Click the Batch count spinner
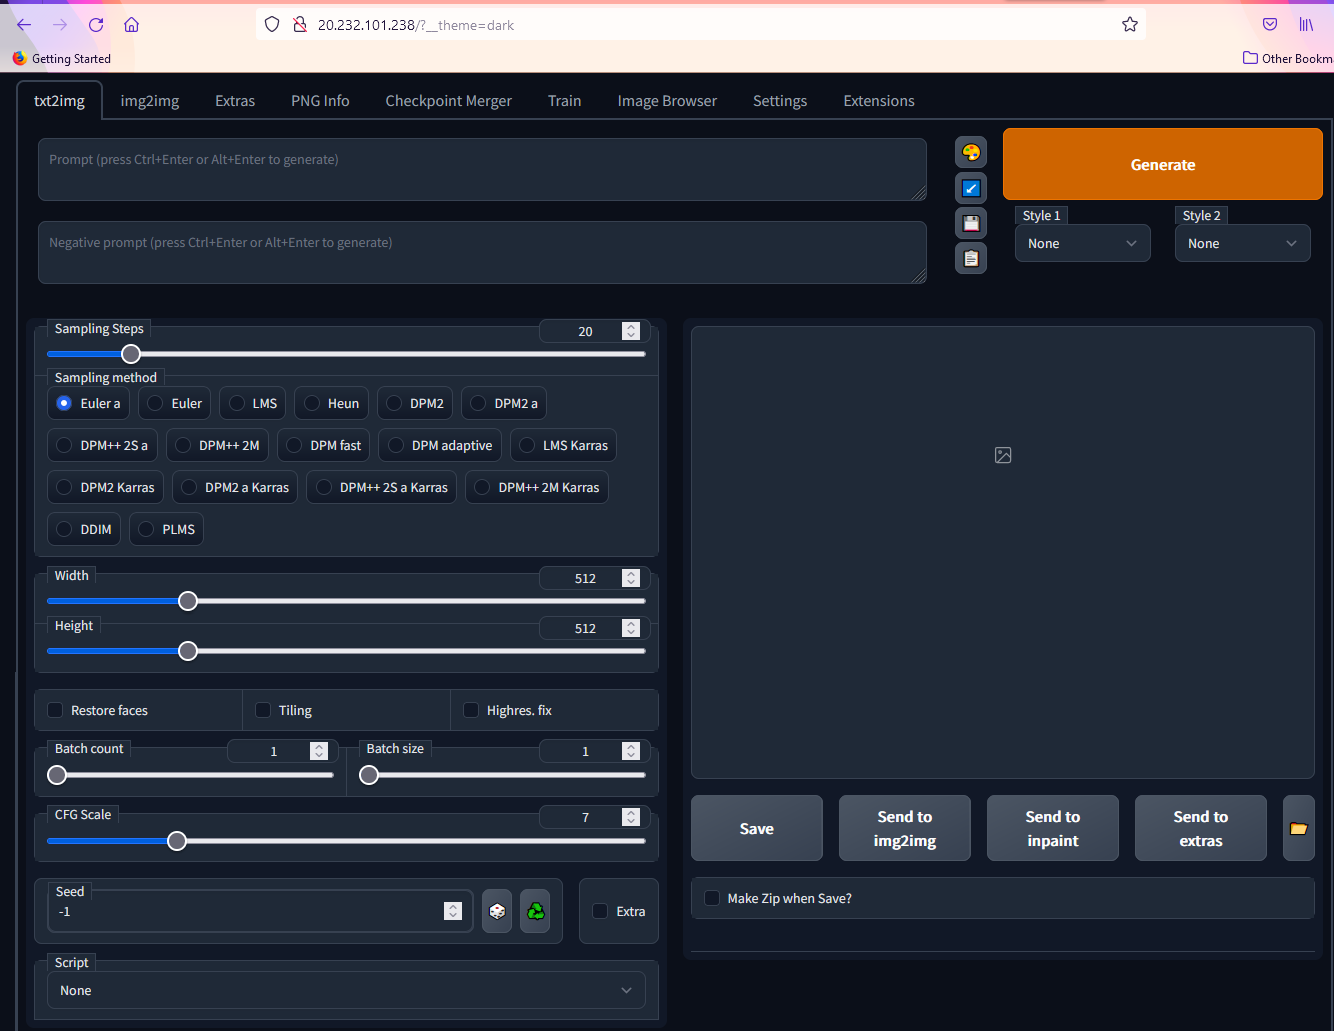This screenshot has height=1031, width=1334. point(318,751)
